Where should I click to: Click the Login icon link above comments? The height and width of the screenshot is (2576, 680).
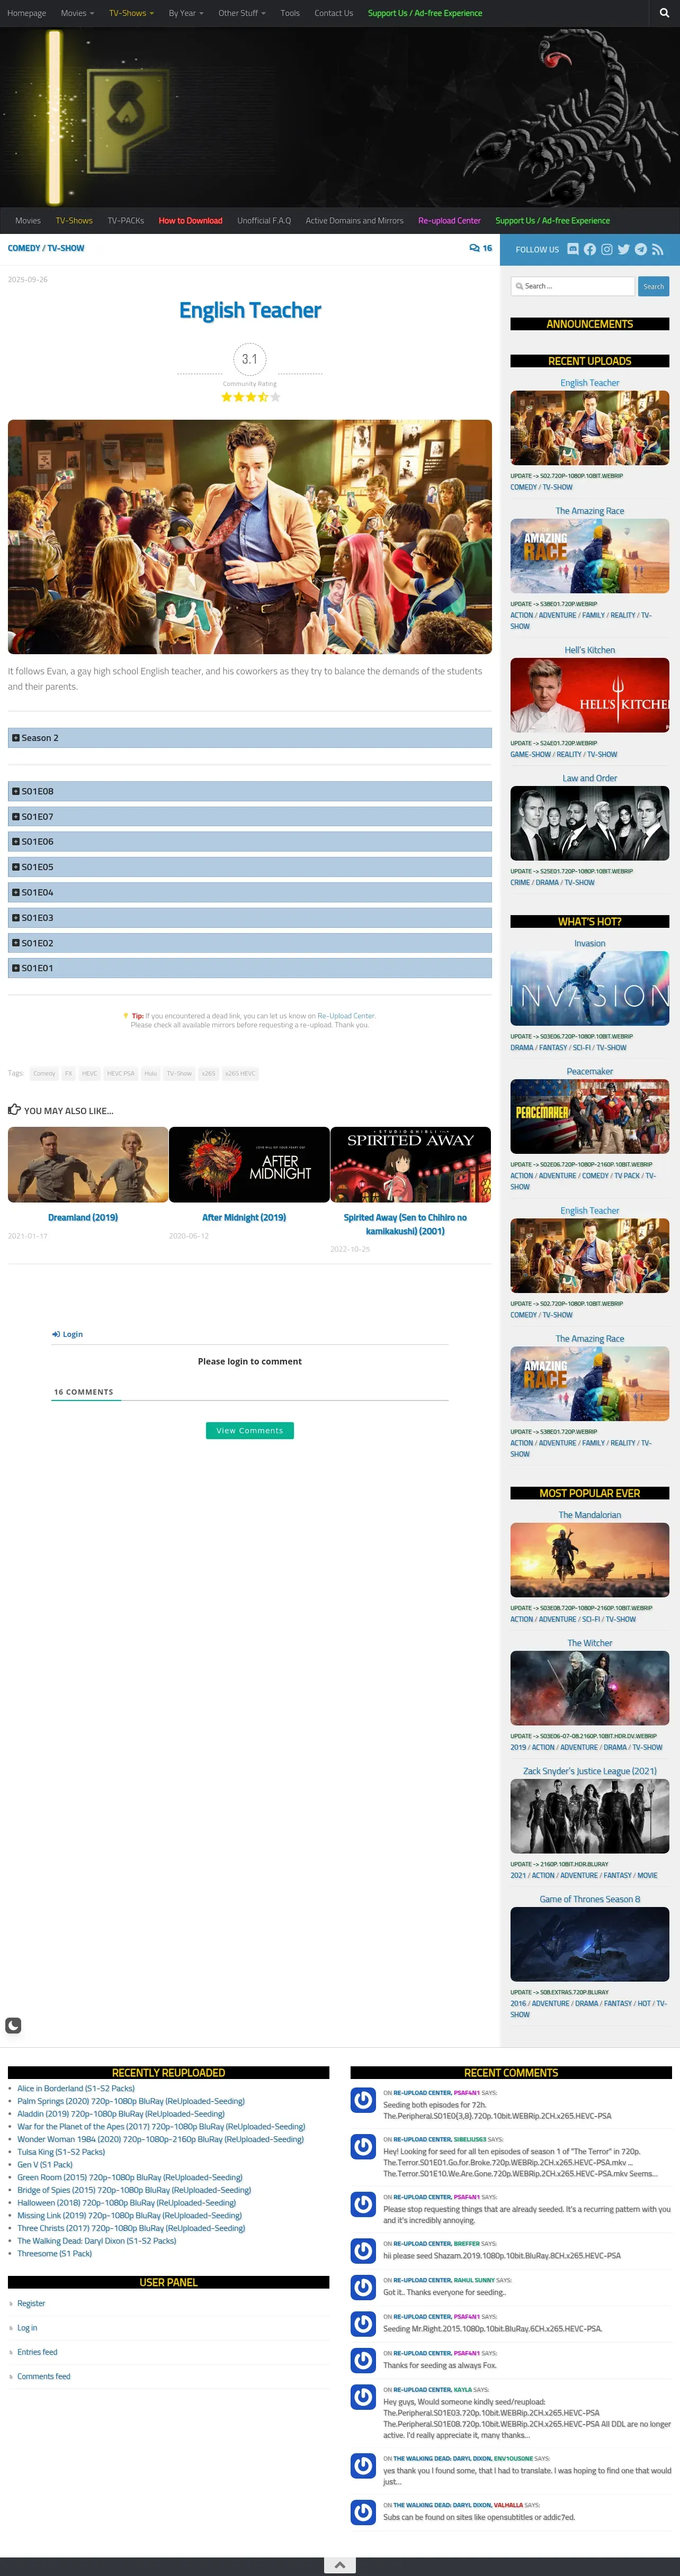tap(67, 1334)
